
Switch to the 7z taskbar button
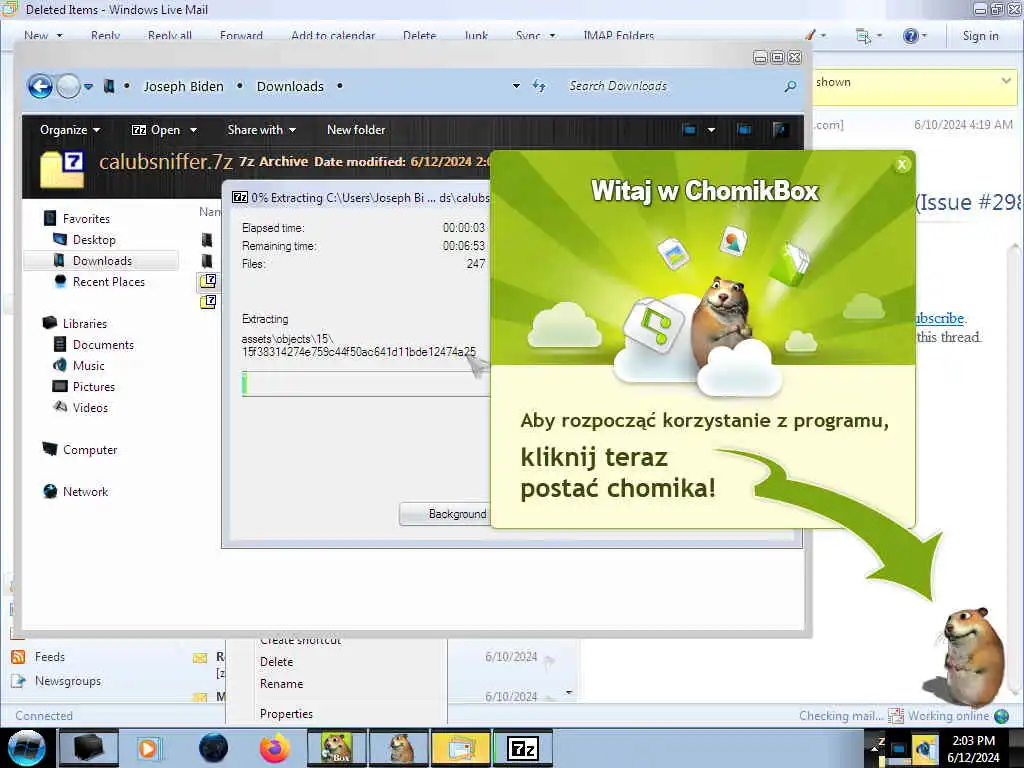pyautogui.click(x=522, y=748)
